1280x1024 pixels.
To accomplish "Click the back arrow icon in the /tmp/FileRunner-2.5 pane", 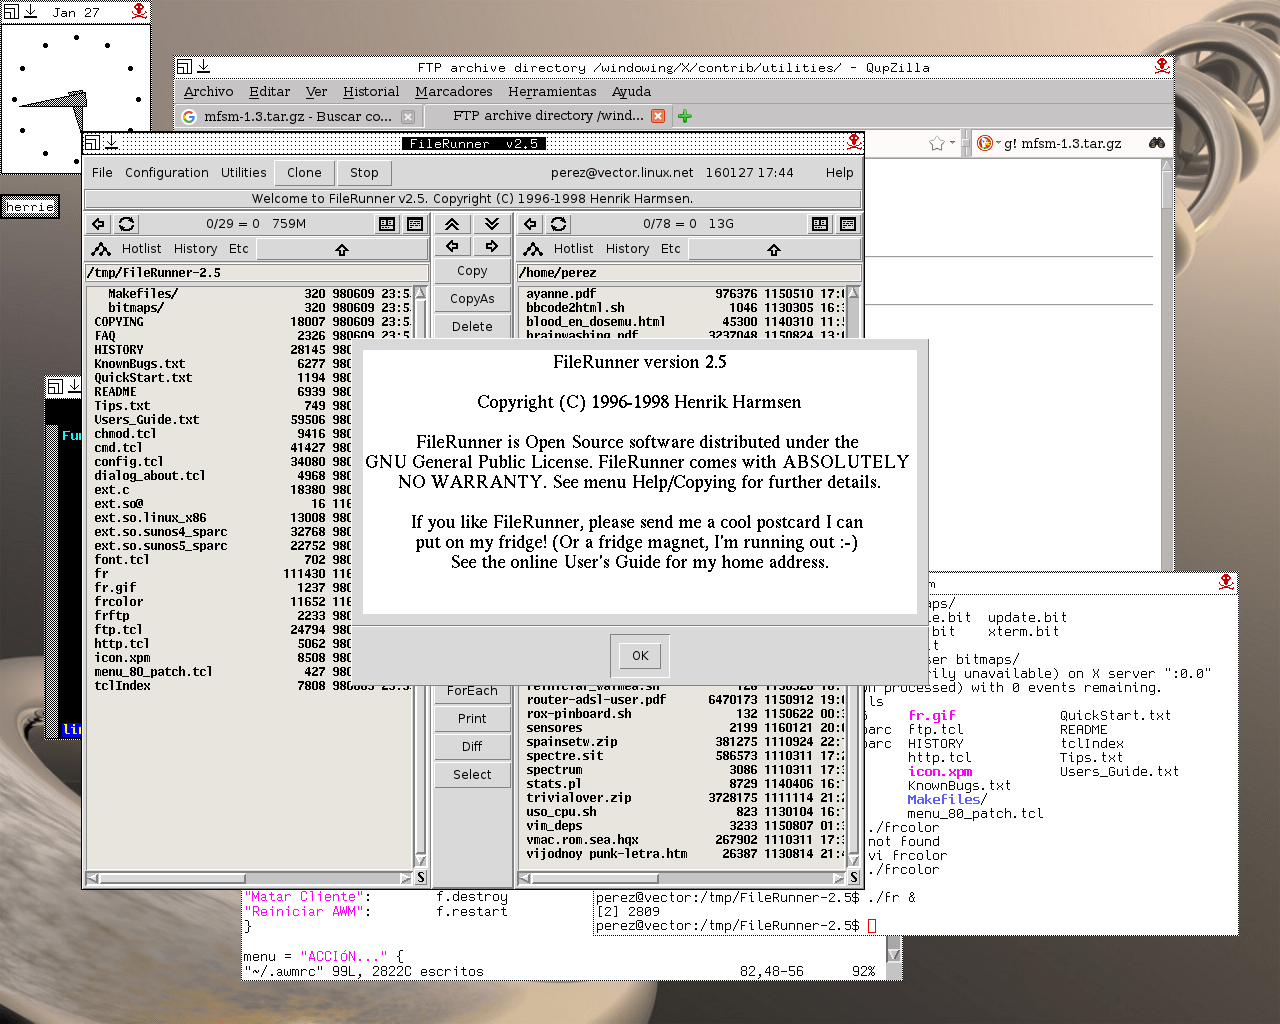I will pyautogui.click(x=98, y=224).
